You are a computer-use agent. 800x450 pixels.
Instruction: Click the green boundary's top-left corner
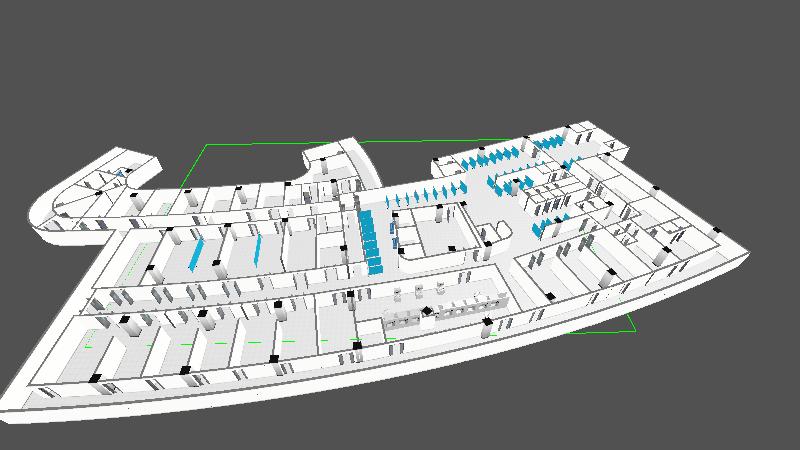pyautogui.click(x=206, y=146)
